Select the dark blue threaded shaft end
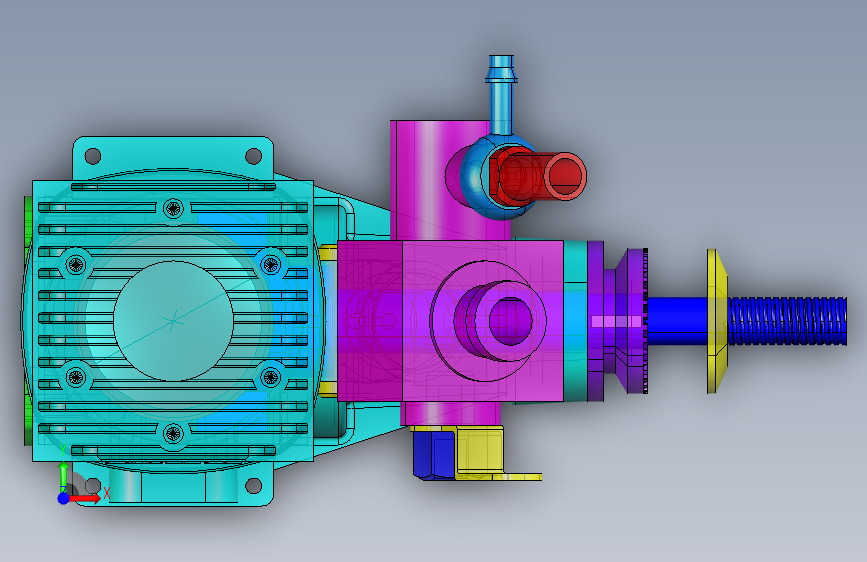867x562 pixels. (x=787, y=321)
